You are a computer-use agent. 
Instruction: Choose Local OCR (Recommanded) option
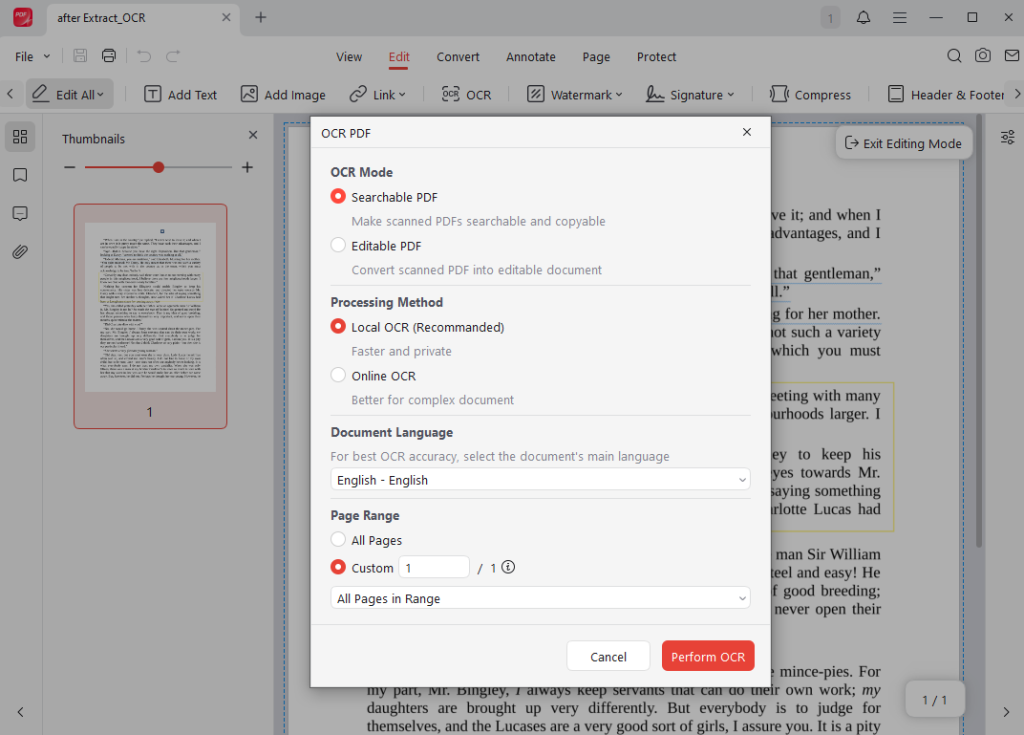338,326
